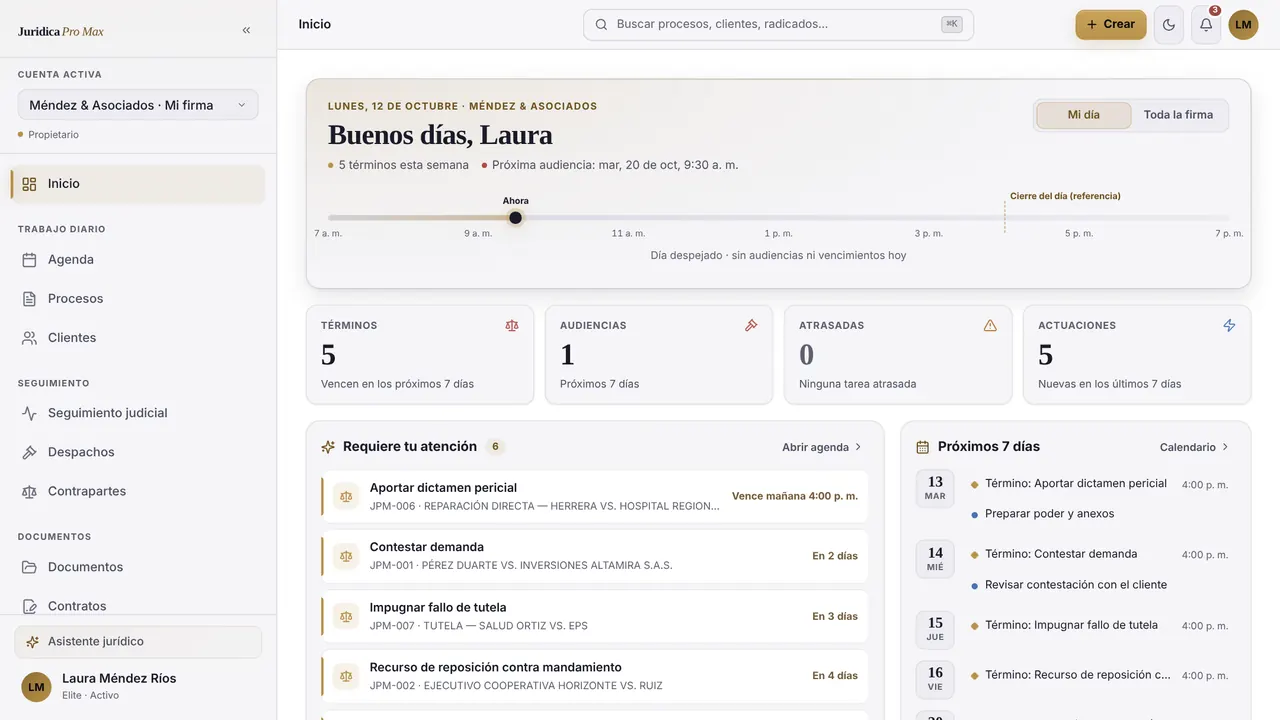Open the 14 MIÉ date tile
Viewport: 1280px width, 720px height.
(x=935, y=560)
